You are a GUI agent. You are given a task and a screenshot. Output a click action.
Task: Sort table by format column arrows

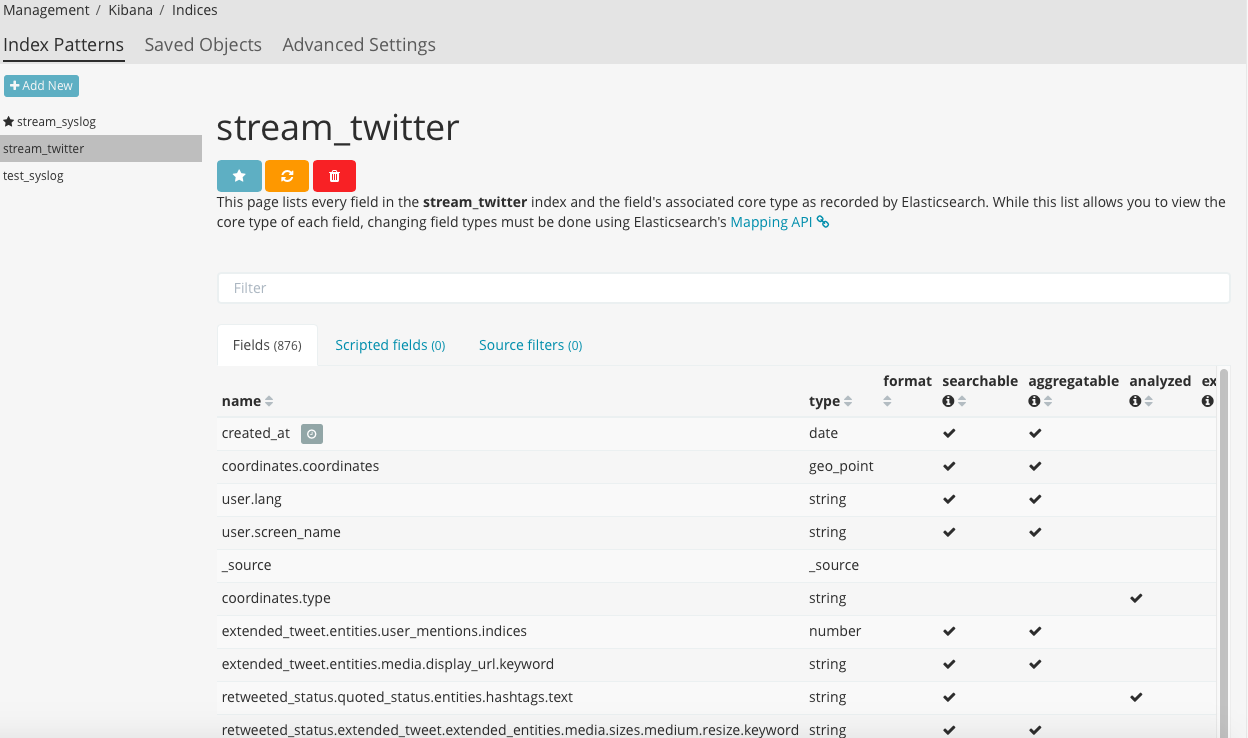889,401
